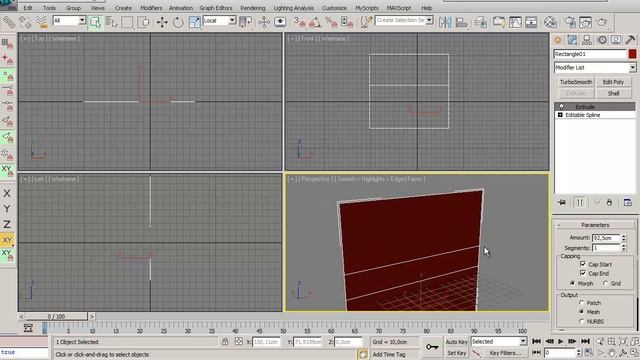The height and width of the screenshot is (360, 640).
Task: Click the Play Animation button
Action: pyautogui.click(x=560, y=341)
